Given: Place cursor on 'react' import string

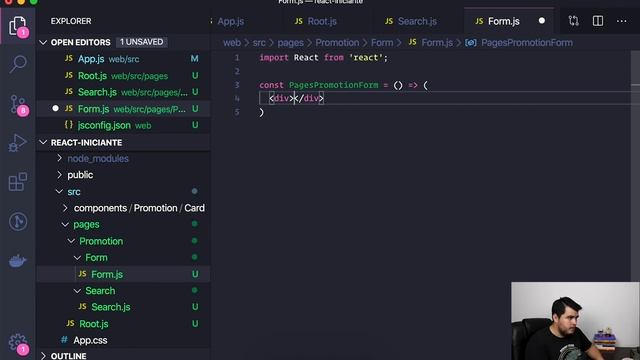Looking at the screenshot, I should pyautogui.click(x=366, y=58).
